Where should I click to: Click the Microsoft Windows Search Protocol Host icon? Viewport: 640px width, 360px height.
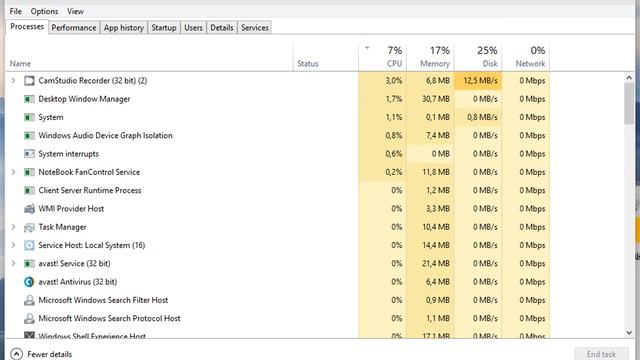(29, 319)
